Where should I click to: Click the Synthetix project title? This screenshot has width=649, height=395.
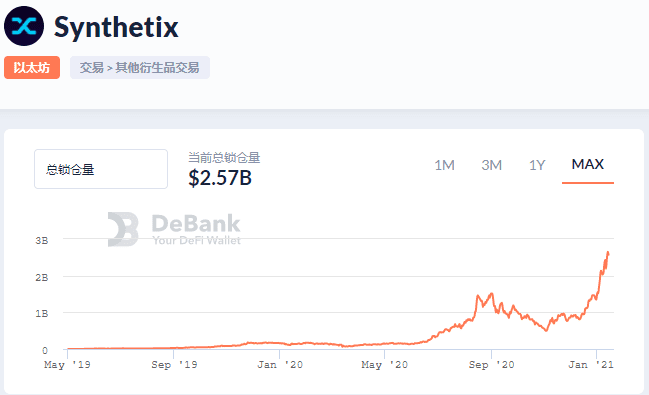[116, 27]
